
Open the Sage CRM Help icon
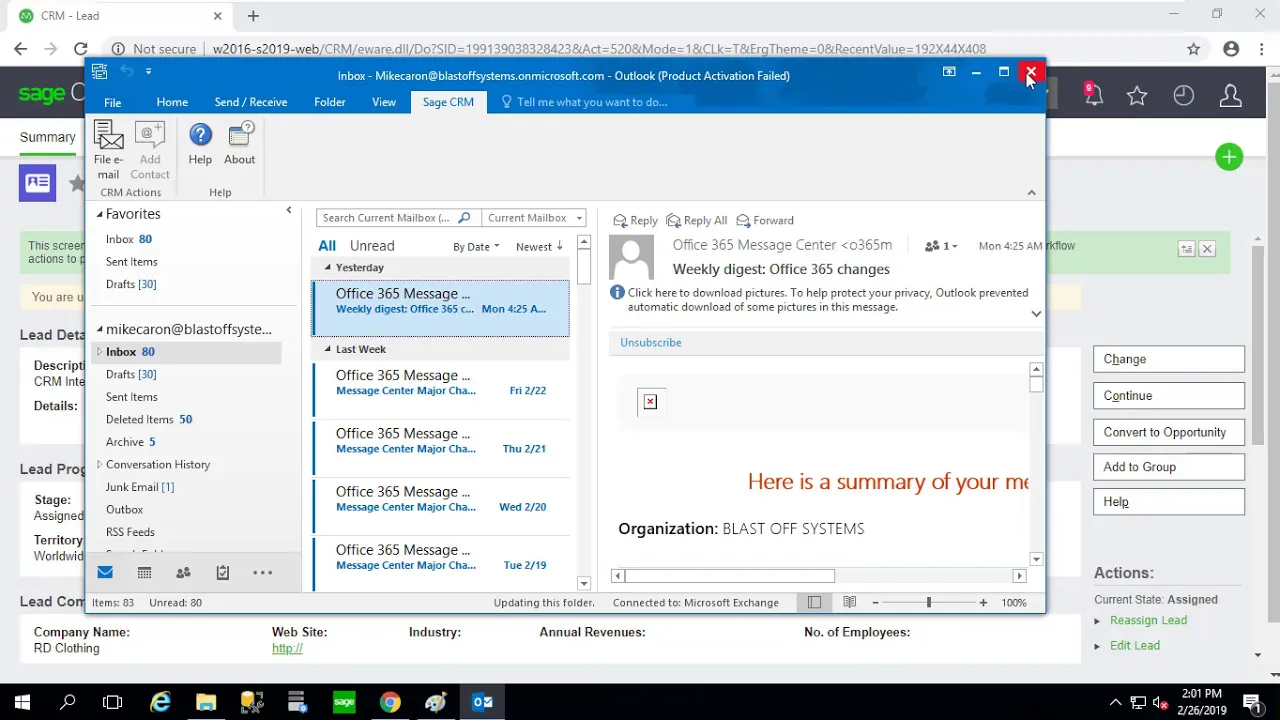coord(200,144)
